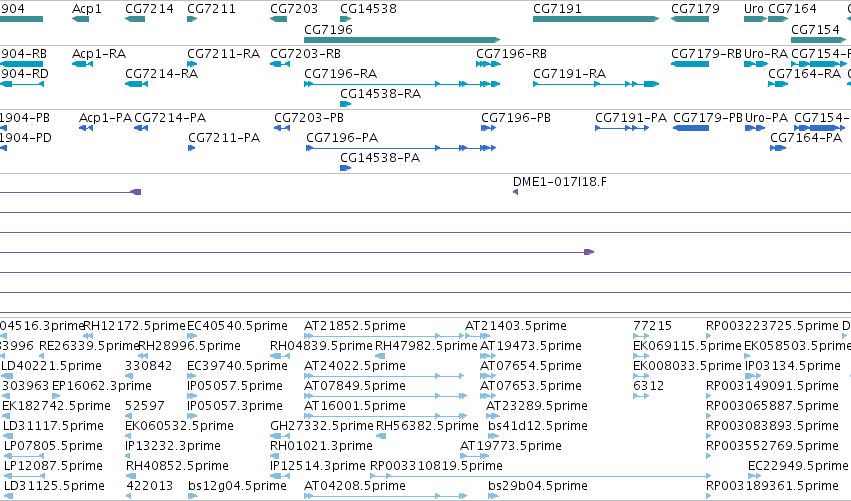851x501 pixels.
Task: Select EST RE26339.5prime
Action: (x=90, y=346)
